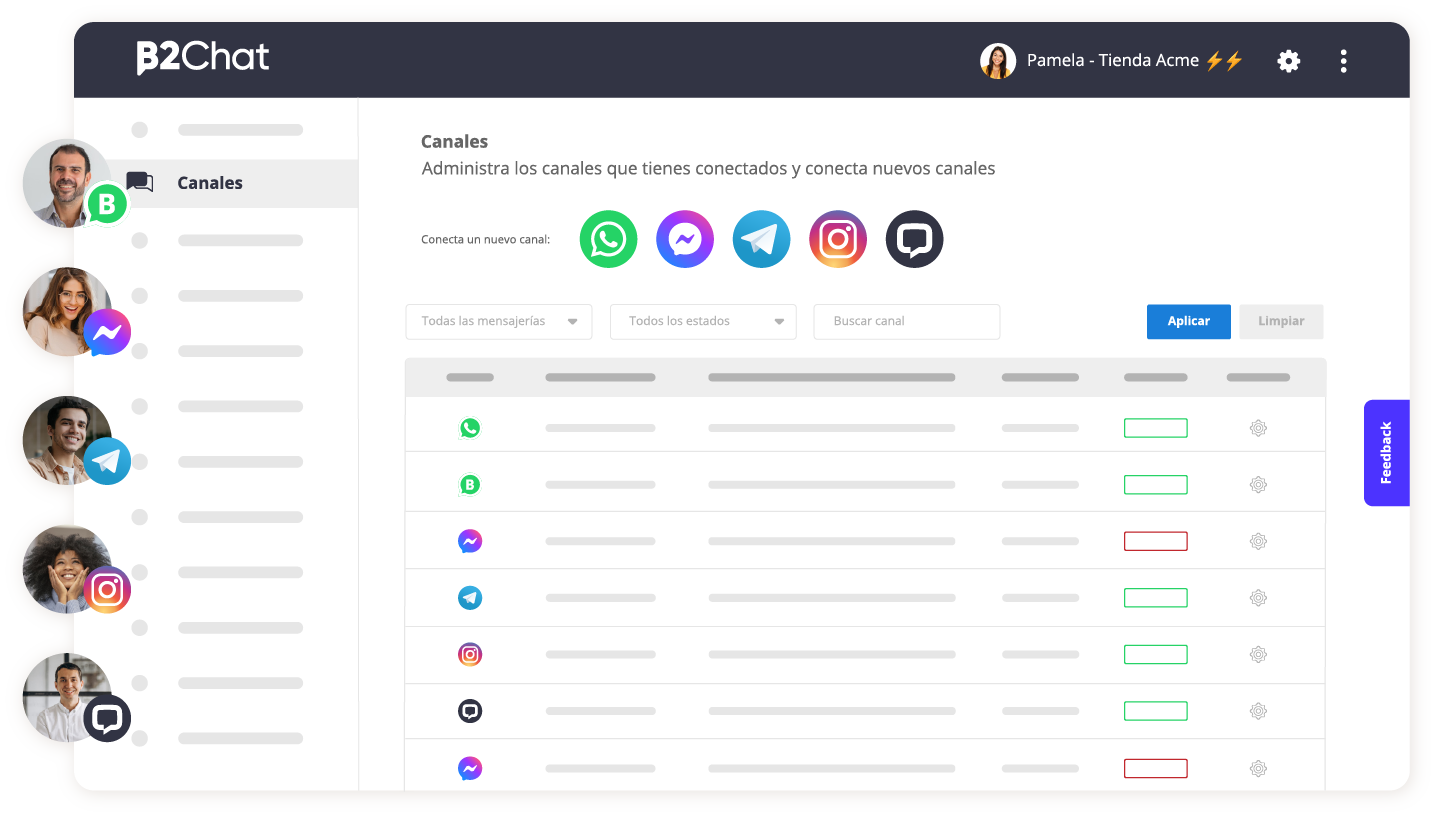Select the Instagram icon in the channel table
The image size is (1436, 818).
[x=470, y=655]
